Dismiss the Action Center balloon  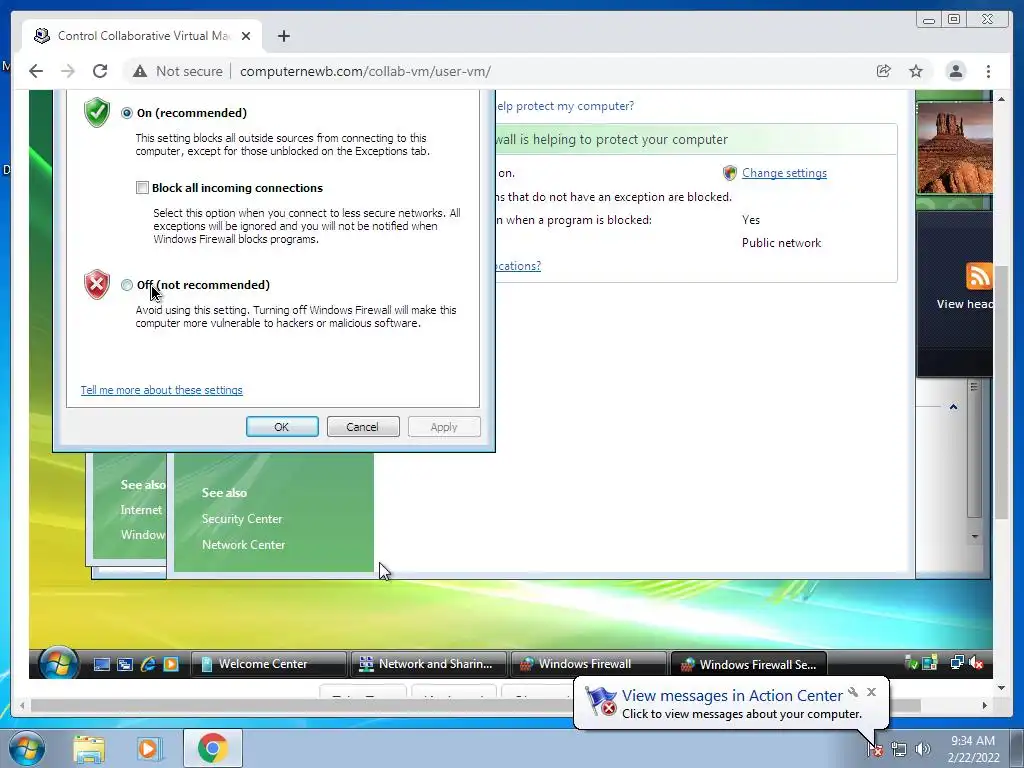871,692
